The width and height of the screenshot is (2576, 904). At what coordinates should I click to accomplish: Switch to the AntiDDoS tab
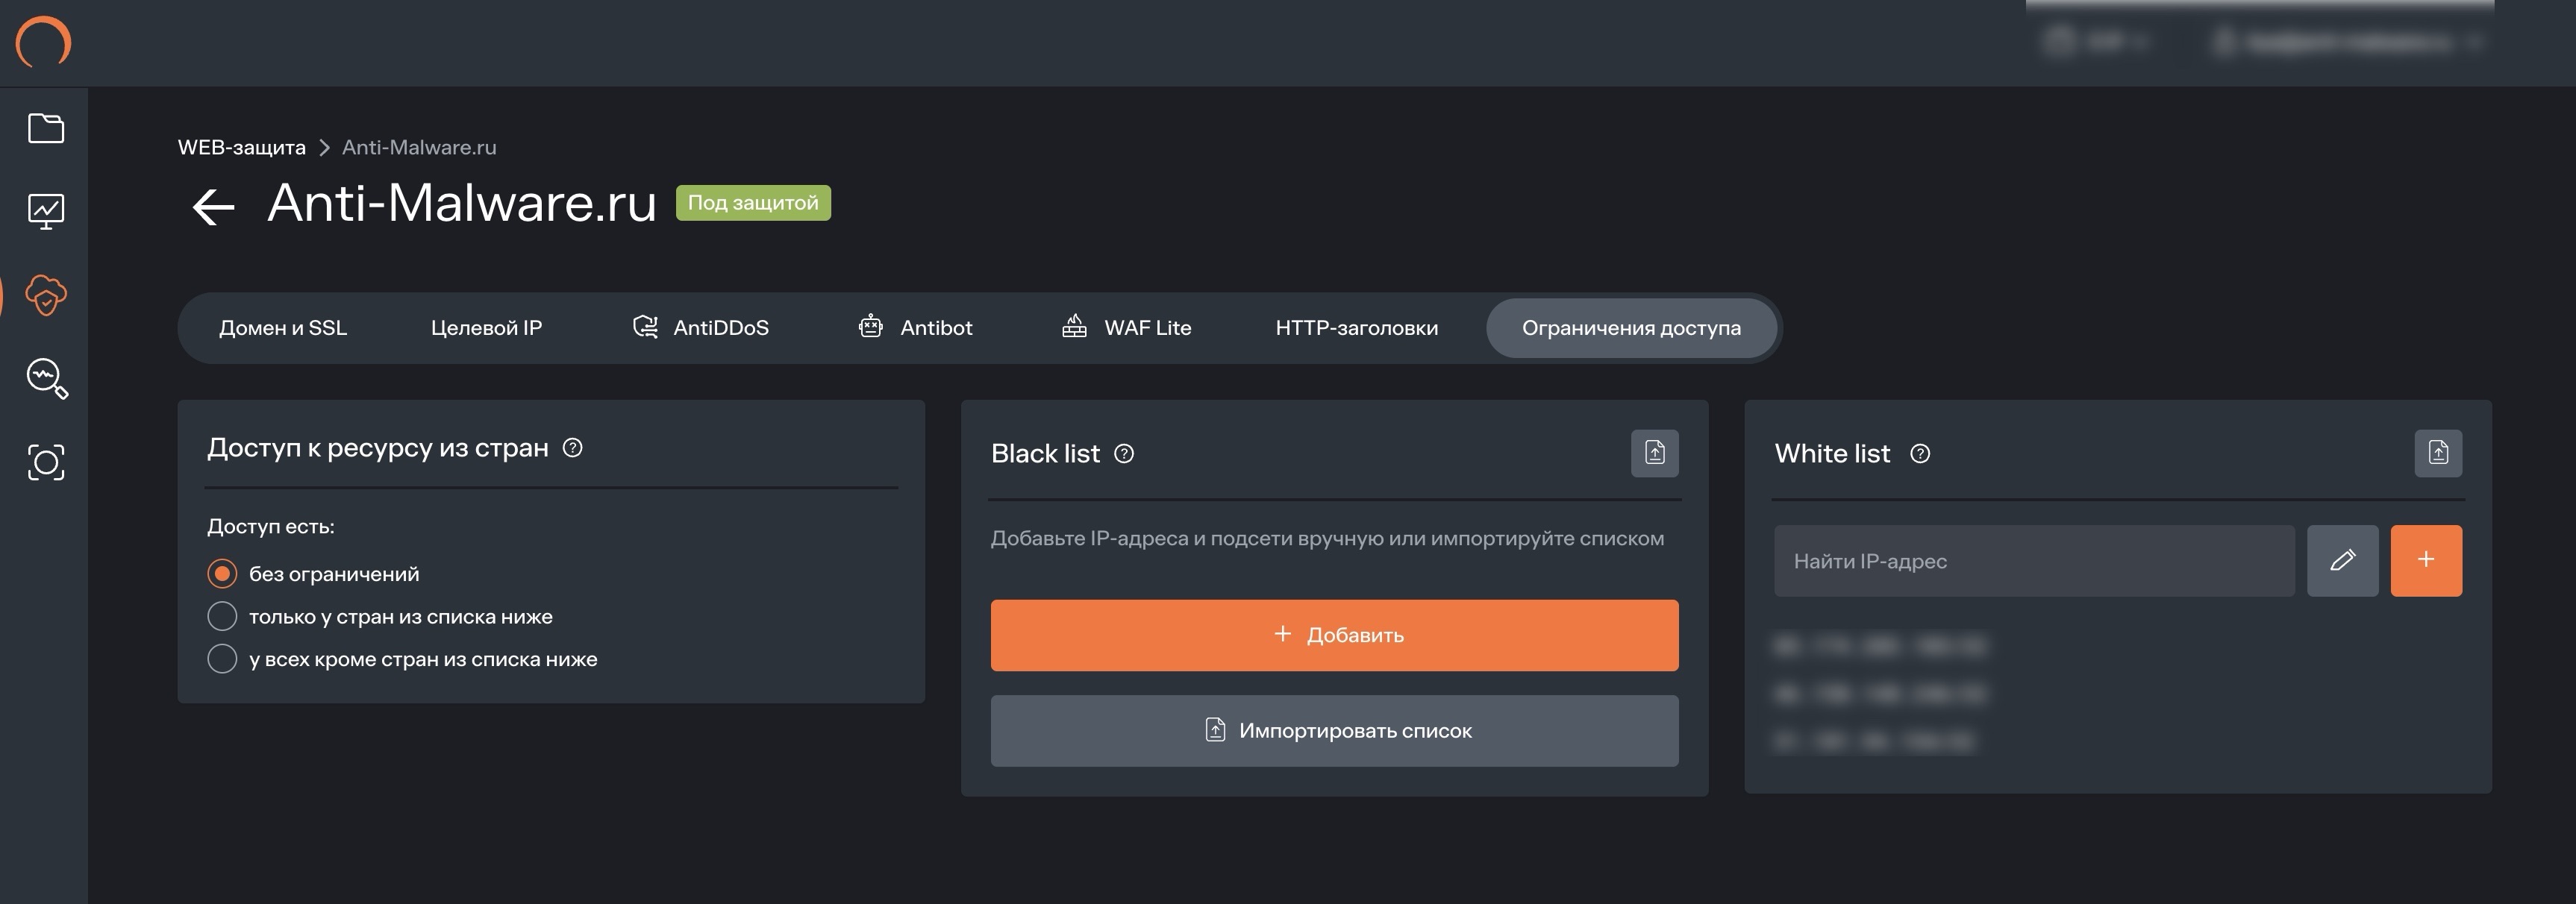point(700,328)
